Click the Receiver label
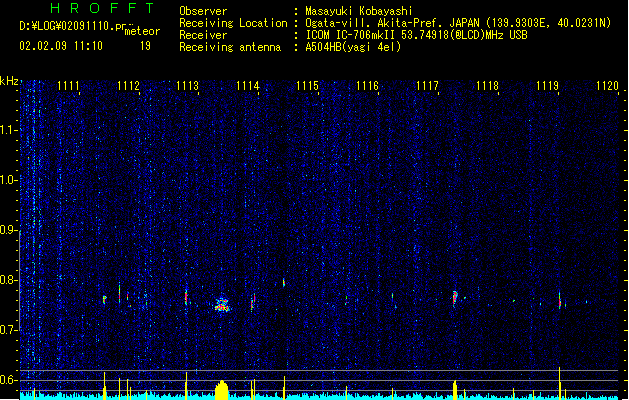 [203, 35]
